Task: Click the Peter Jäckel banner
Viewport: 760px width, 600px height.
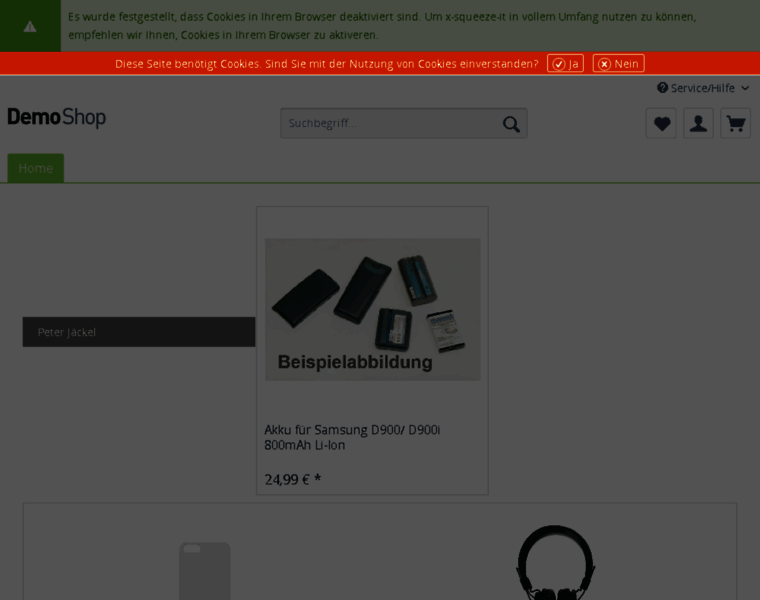Action: tap(139, 332)
